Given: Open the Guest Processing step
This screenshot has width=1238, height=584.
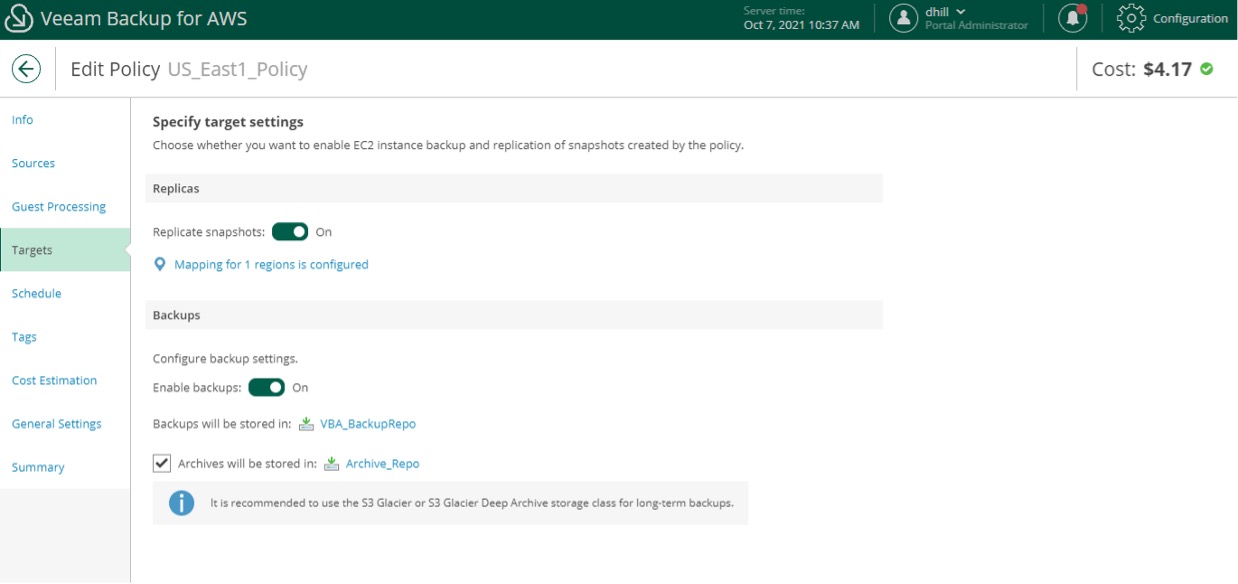Looking at the screenshot, I should [x=58, y=207].
